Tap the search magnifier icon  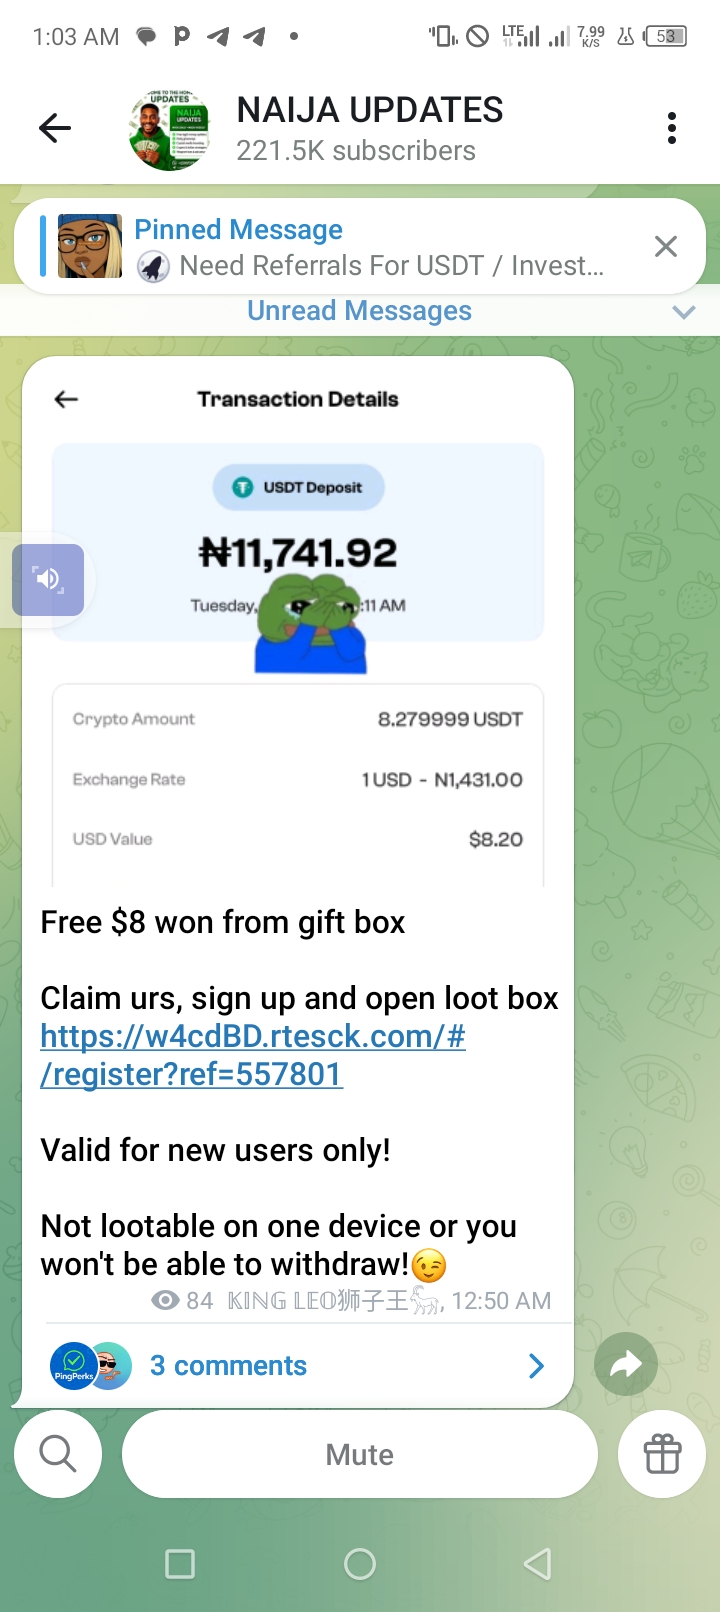tap(58, 1454)
